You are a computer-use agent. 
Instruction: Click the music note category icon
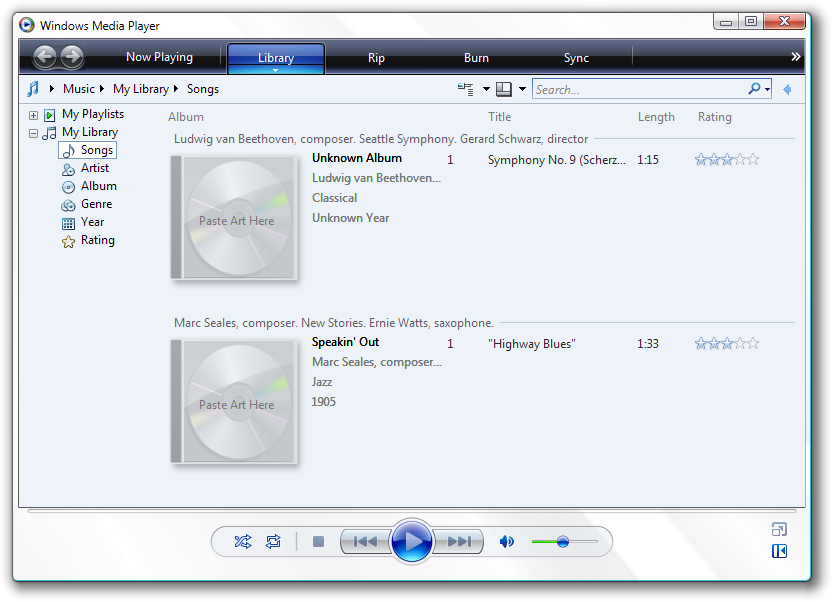point(33,89)
